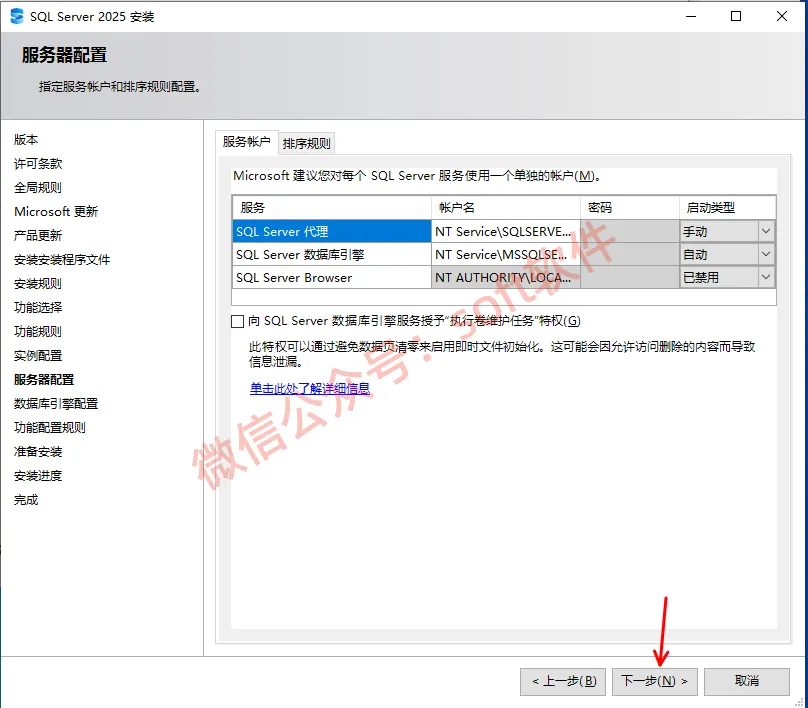Select the Microsoft 更新 step in the sidebar

[56, 212]
